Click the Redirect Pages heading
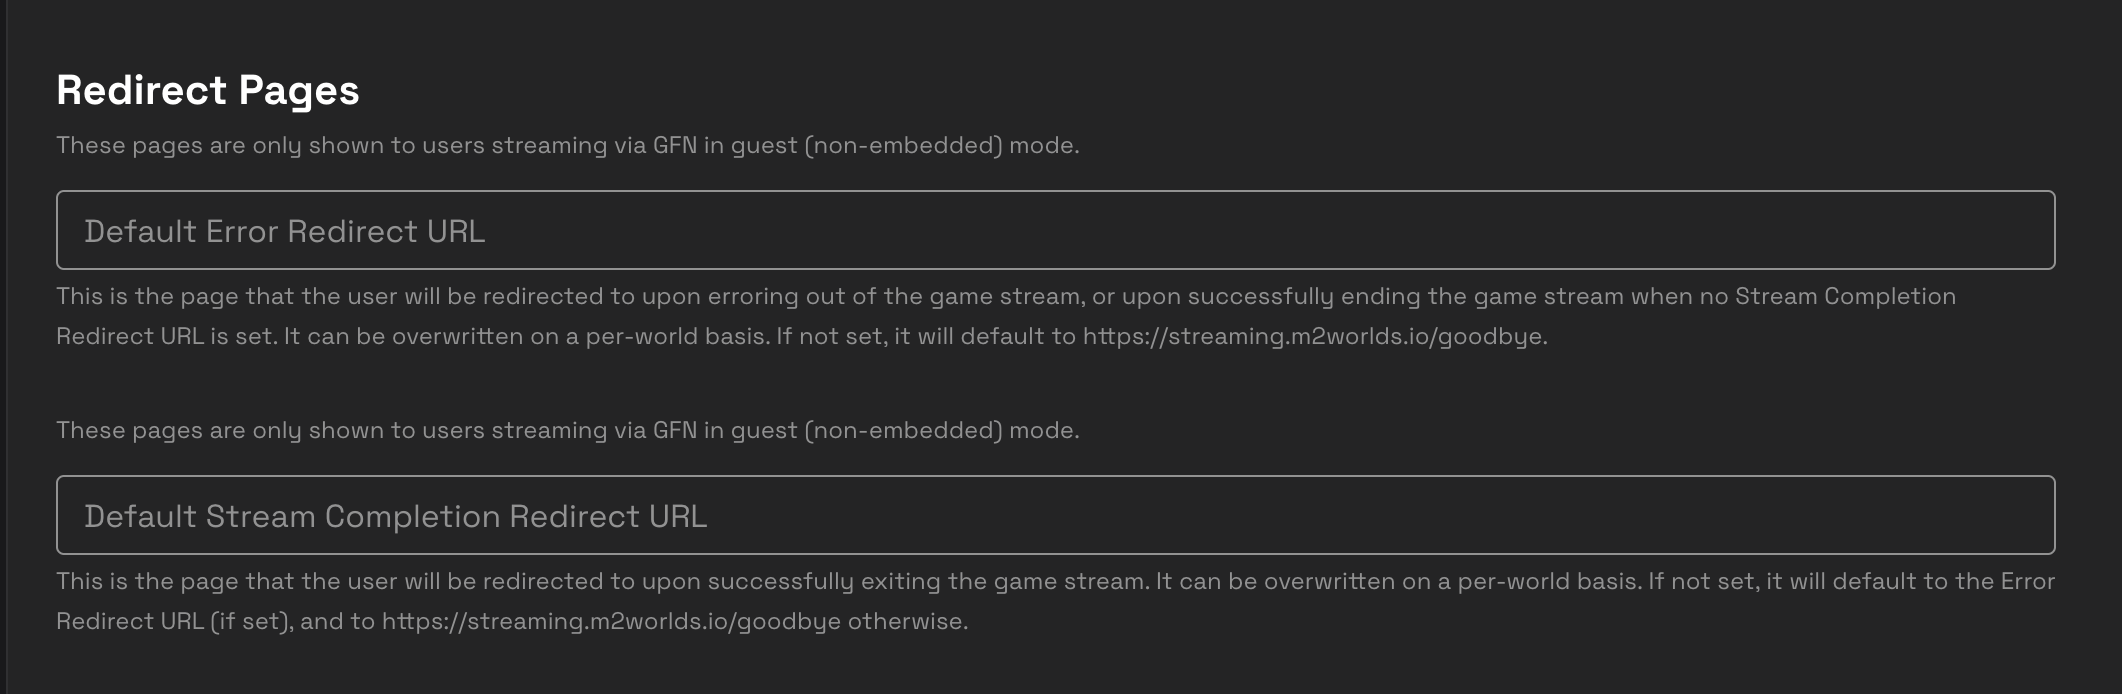The width and height of the screenshot is (2122, 694). coord(208,91)
